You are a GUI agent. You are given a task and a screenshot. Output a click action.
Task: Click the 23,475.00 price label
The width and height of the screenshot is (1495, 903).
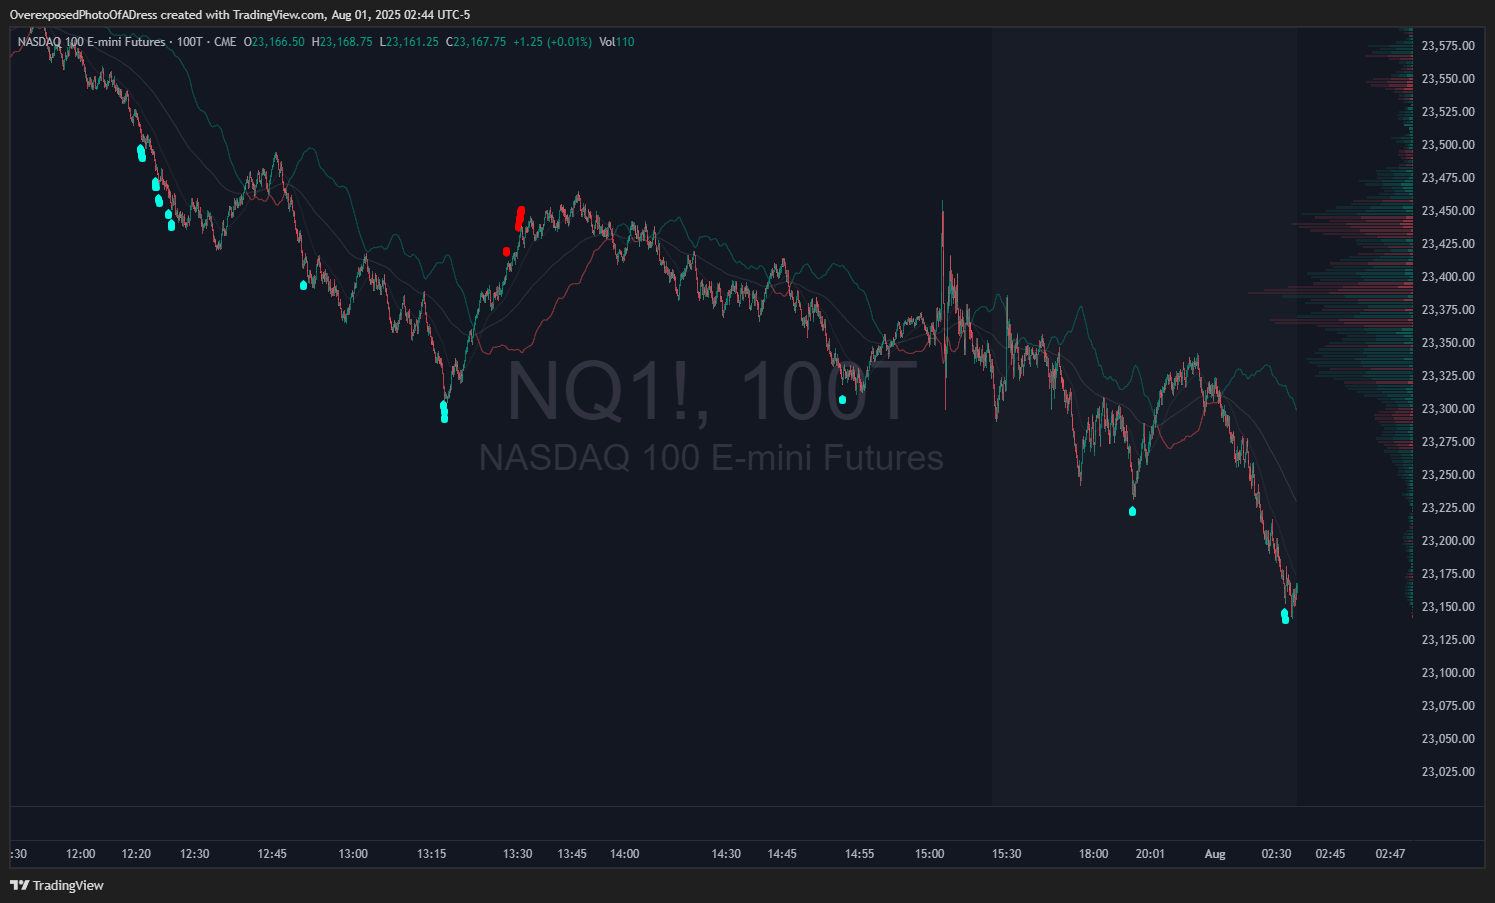1448,178
